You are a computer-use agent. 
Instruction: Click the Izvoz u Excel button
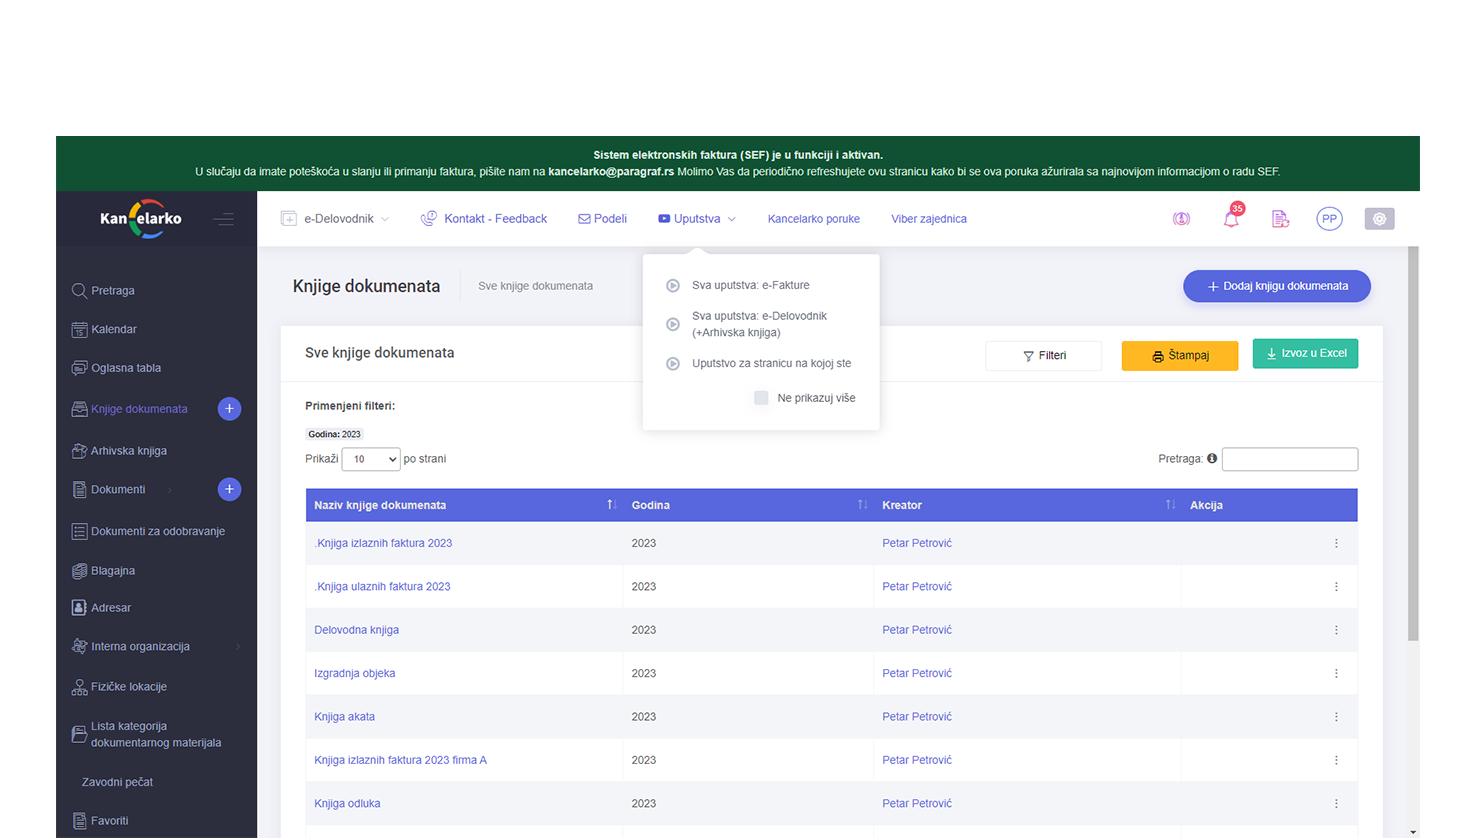pyautogui.click(x=1305, y=354)
